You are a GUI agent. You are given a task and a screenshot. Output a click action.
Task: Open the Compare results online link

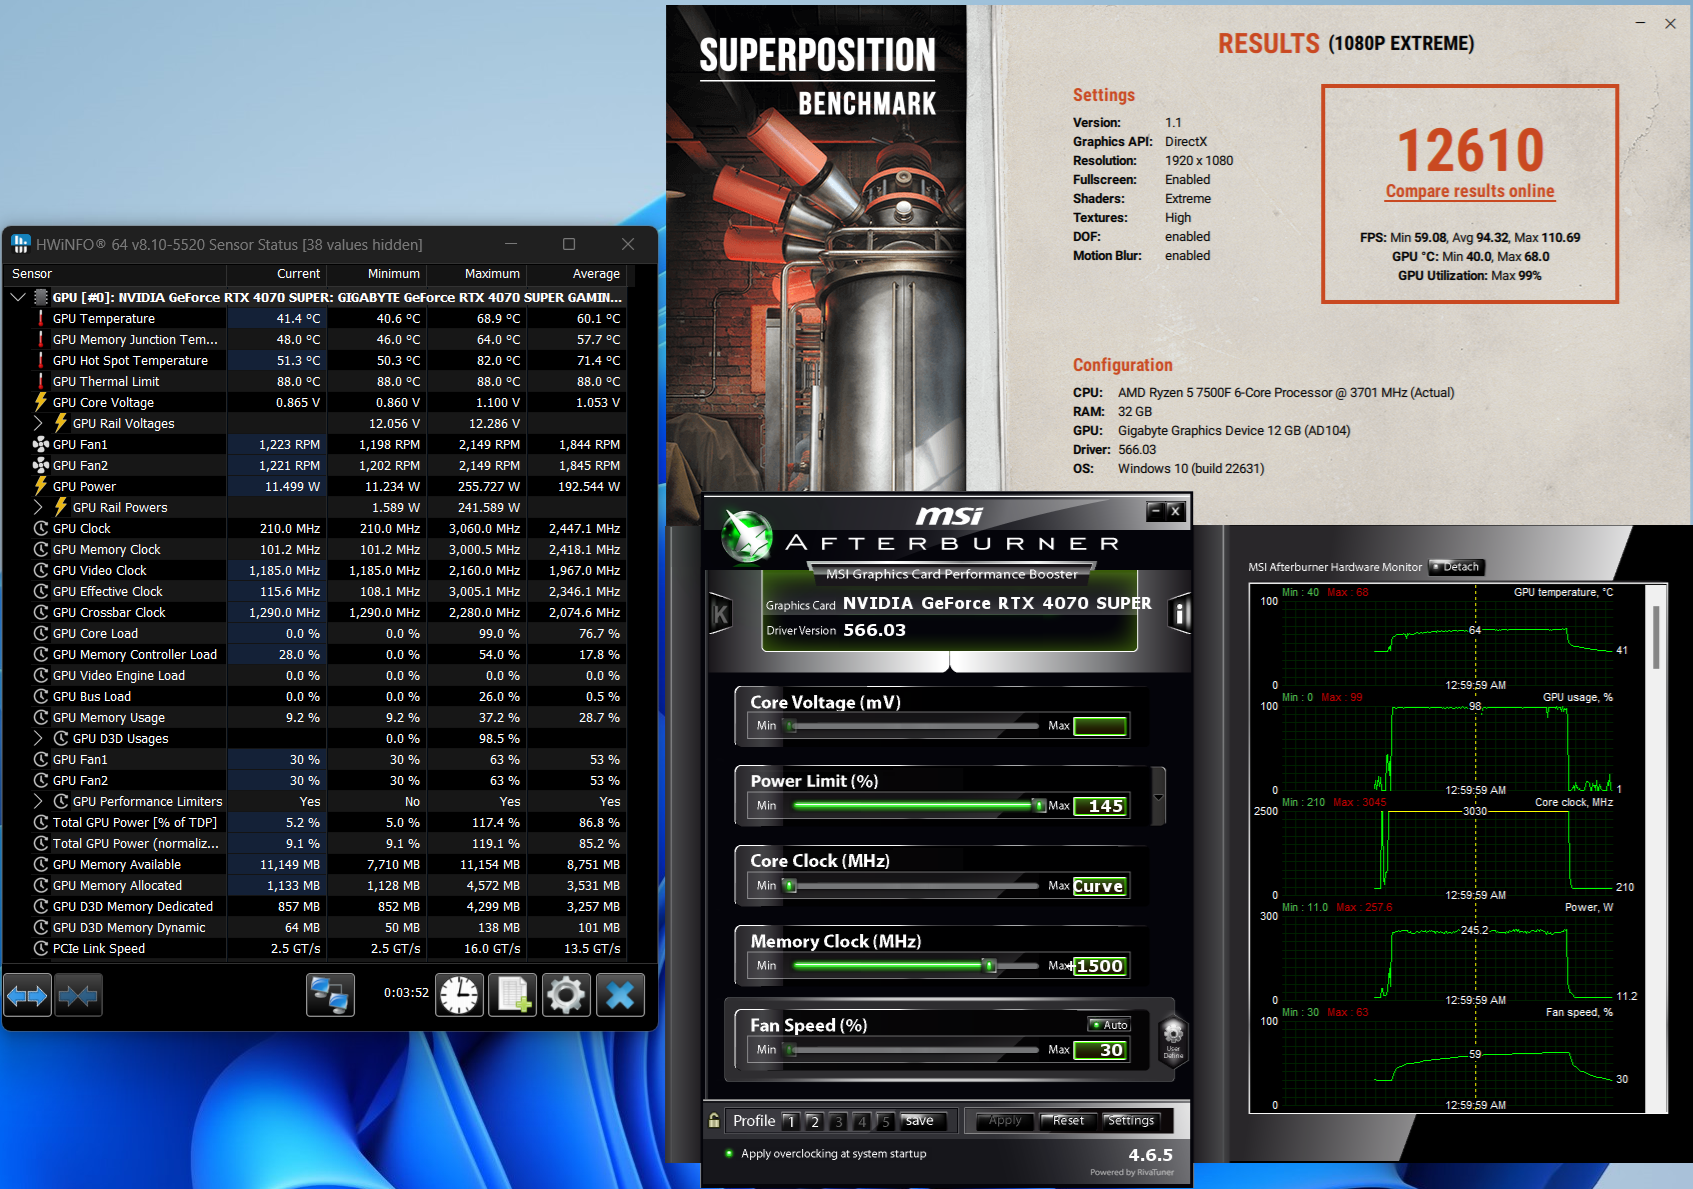pos(1470,191)
